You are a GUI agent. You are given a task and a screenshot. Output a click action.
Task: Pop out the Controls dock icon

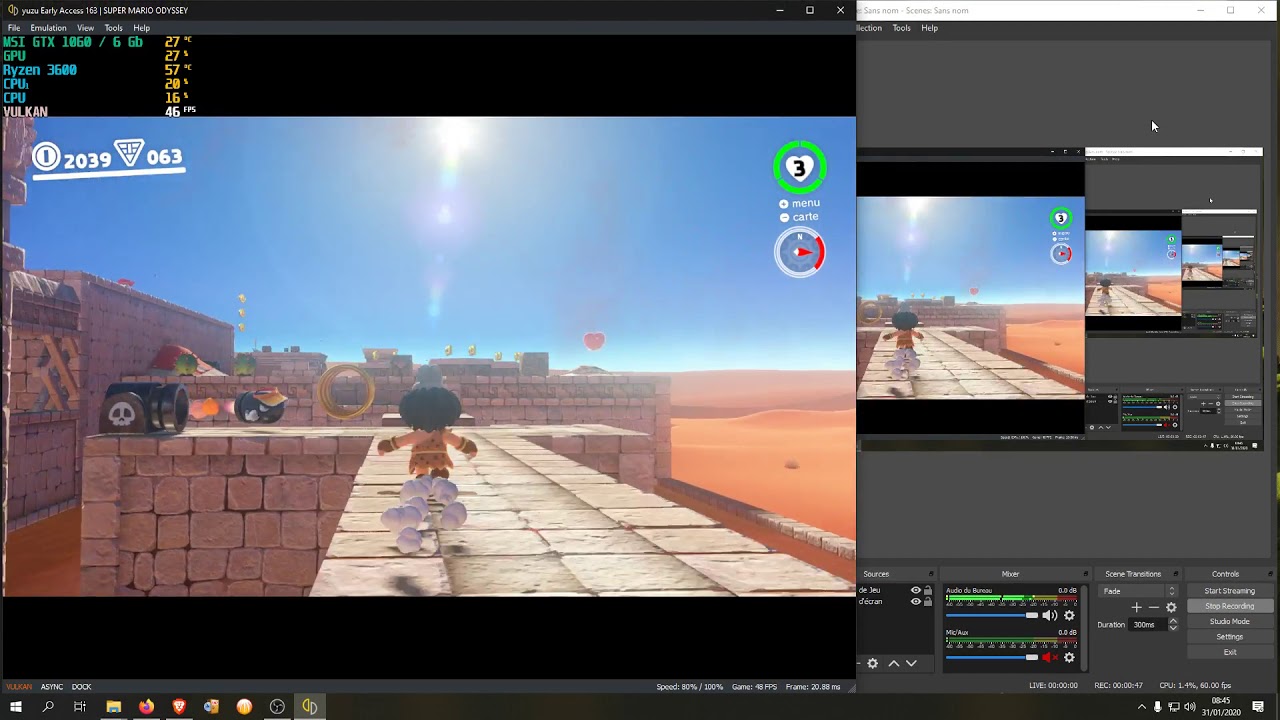[x=1270, y=574]
